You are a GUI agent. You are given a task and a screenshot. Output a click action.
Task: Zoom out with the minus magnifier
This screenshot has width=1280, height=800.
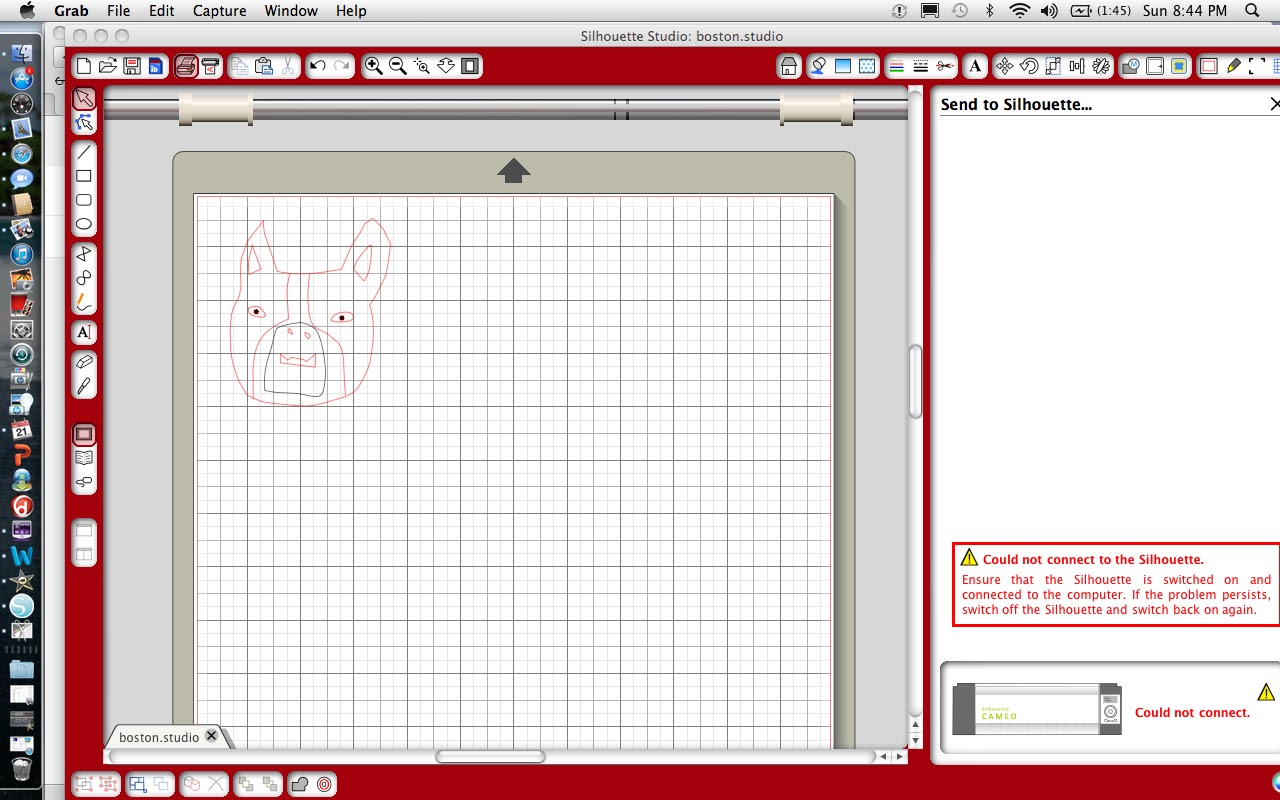(x=397, y=67)
